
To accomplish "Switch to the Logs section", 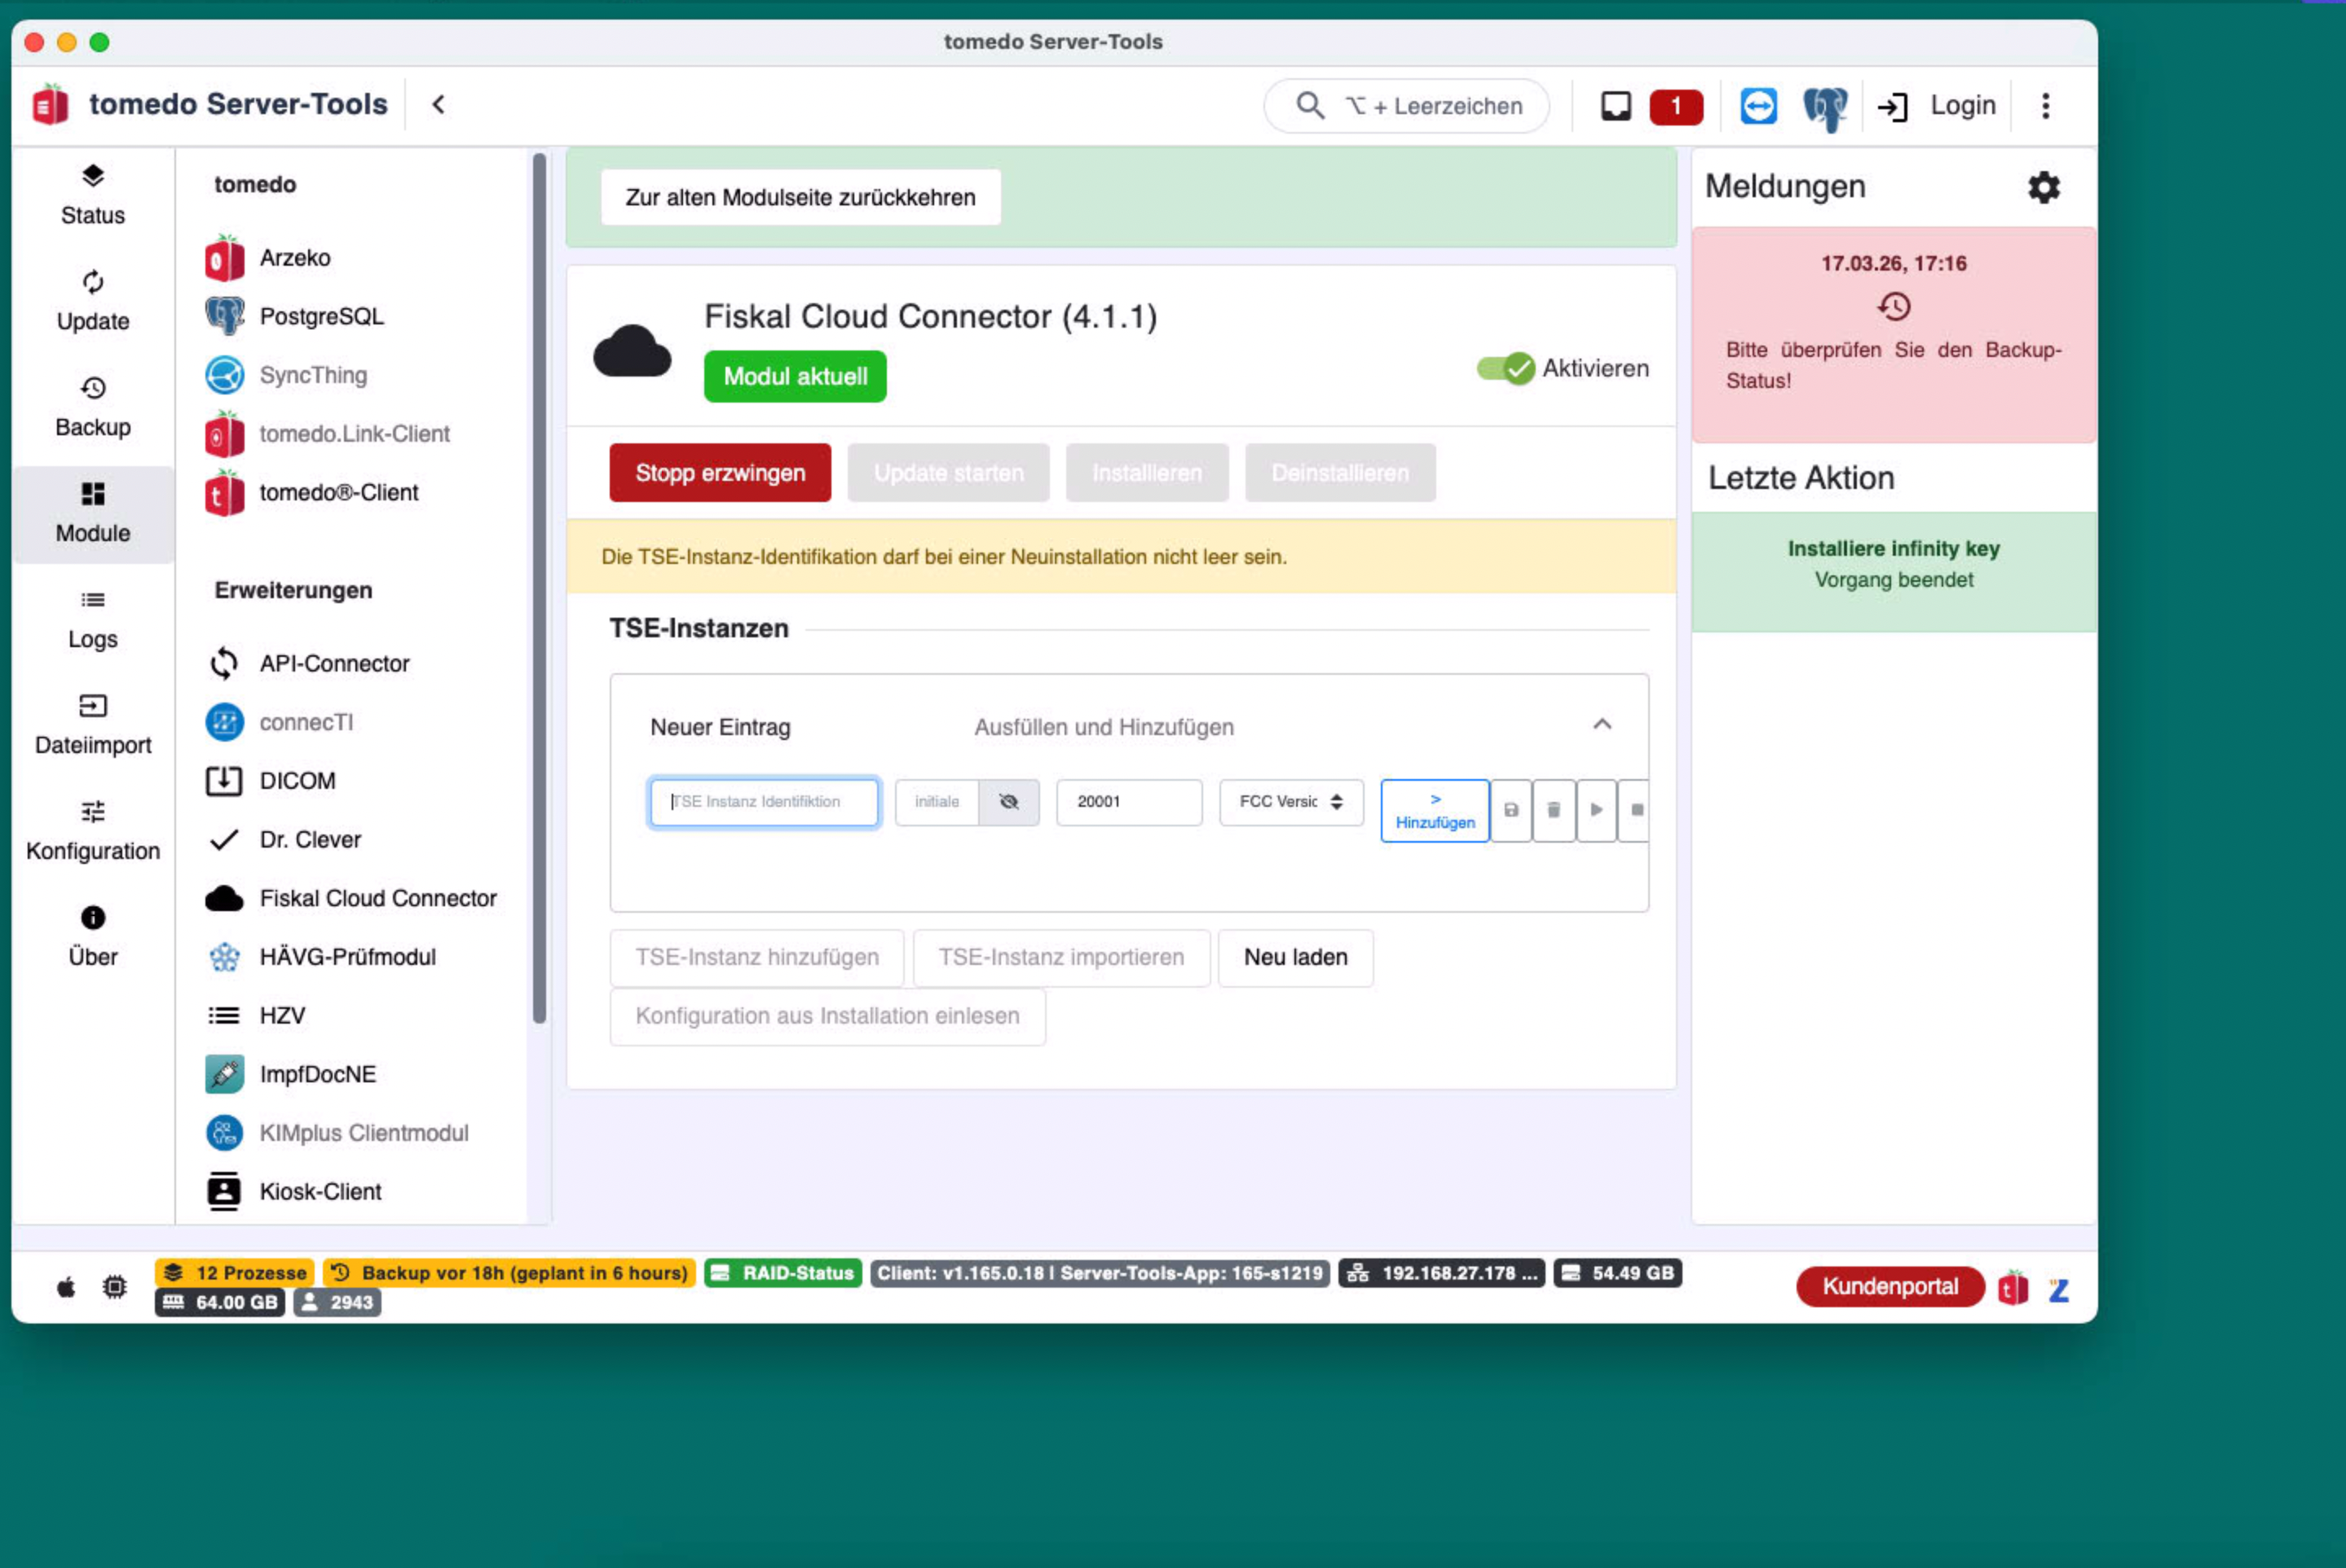I will (93, 620).
